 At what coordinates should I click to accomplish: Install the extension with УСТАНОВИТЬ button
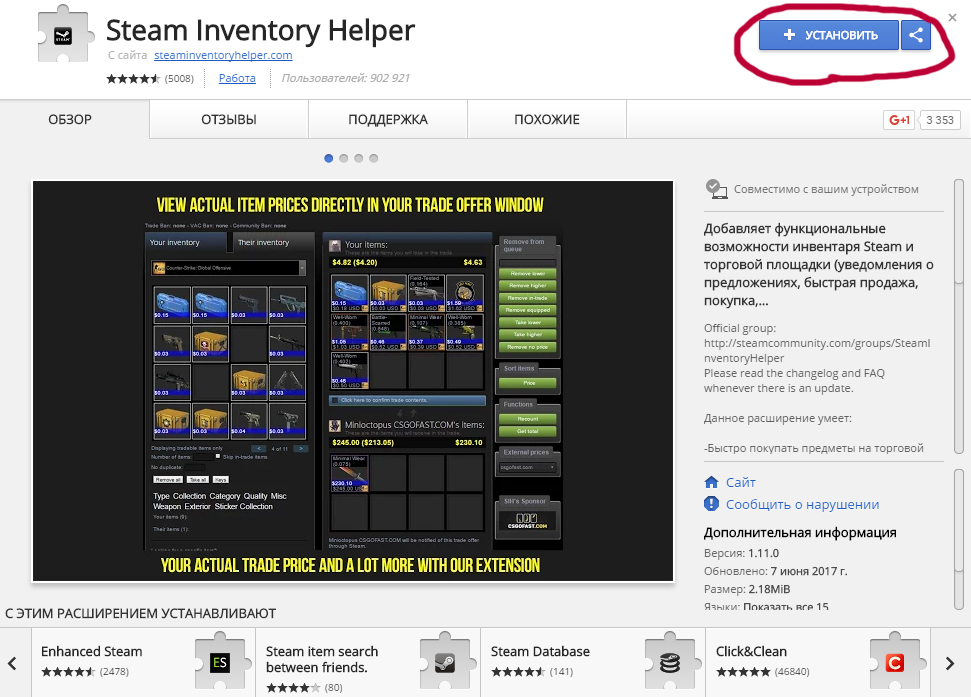(x=829, y=35)
